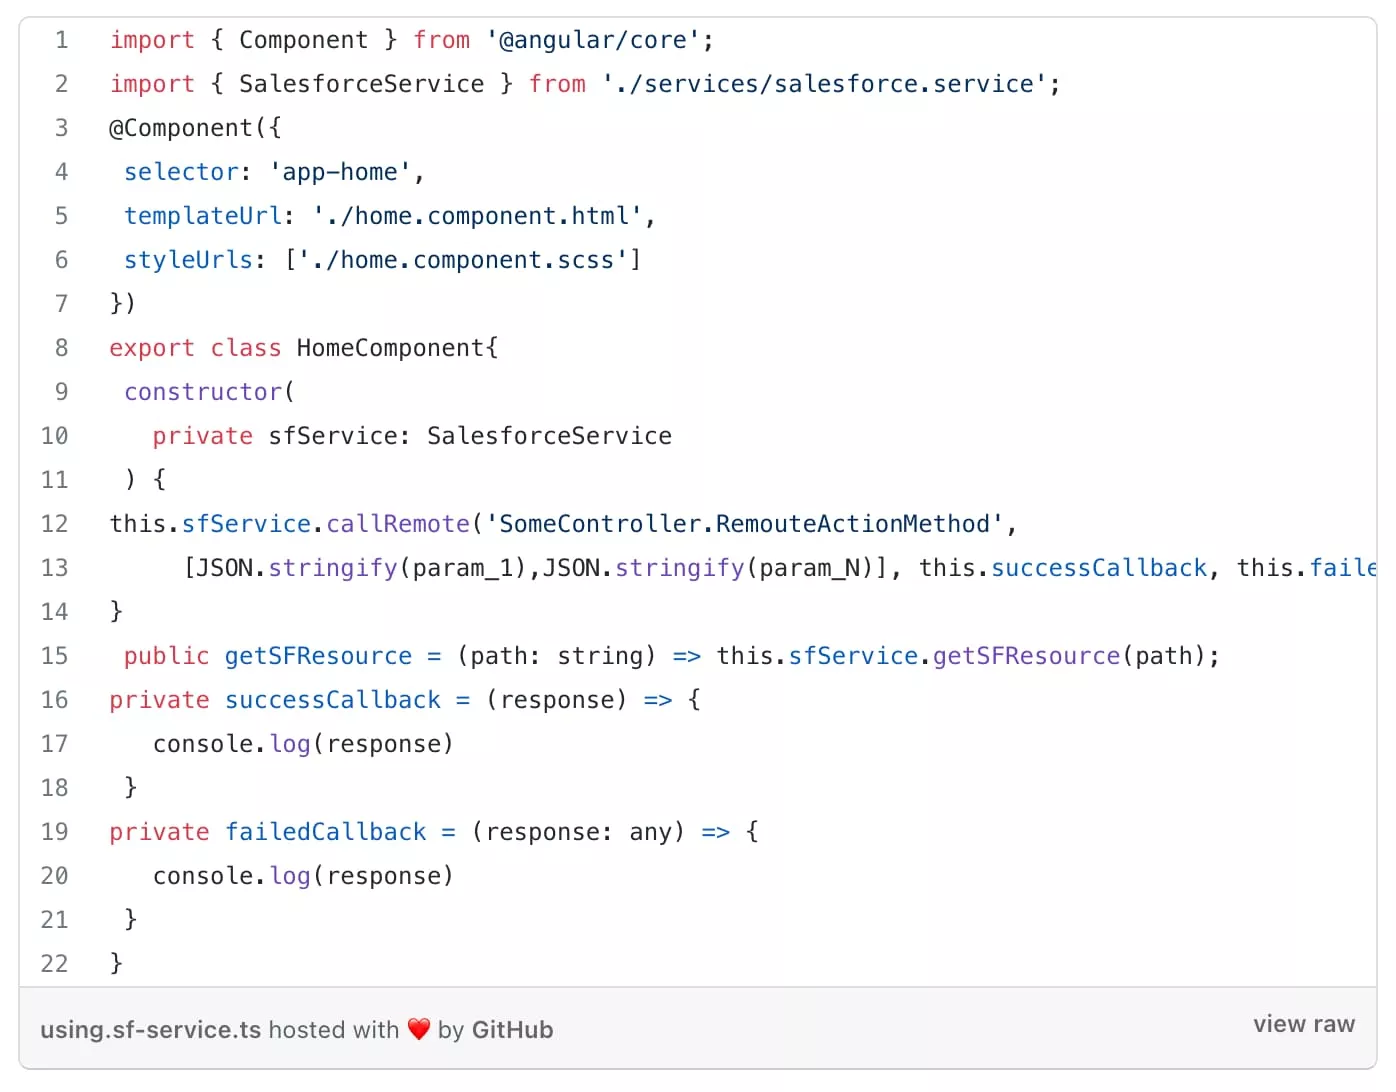1396x1092 pixels.
Task: Click the callRemote method call
Action: point(398,524)
